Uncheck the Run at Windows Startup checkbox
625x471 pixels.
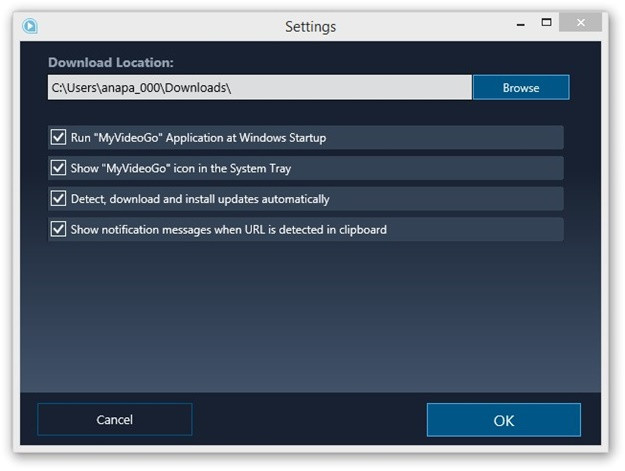coord(58,137)
